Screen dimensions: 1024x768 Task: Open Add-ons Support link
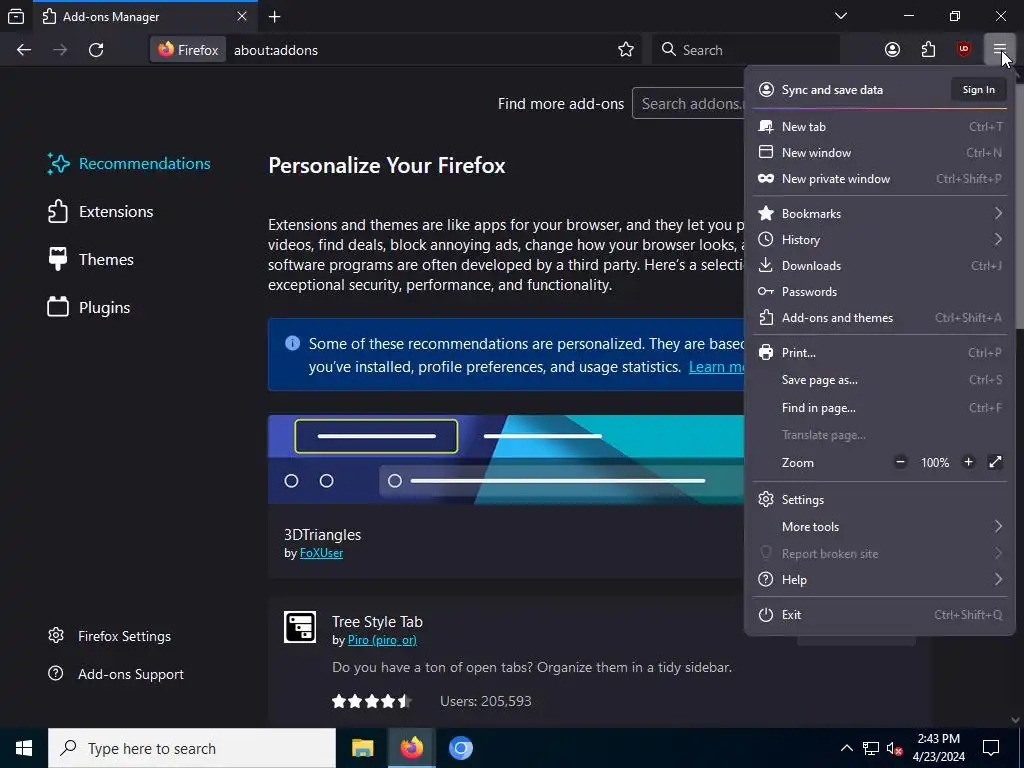pos(116,674)
